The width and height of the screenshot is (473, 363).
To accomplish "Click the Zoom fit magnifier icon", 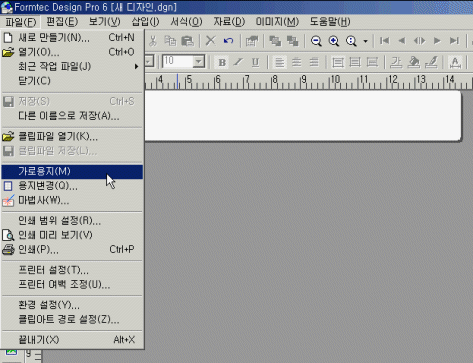I will (x=351, y=41).
